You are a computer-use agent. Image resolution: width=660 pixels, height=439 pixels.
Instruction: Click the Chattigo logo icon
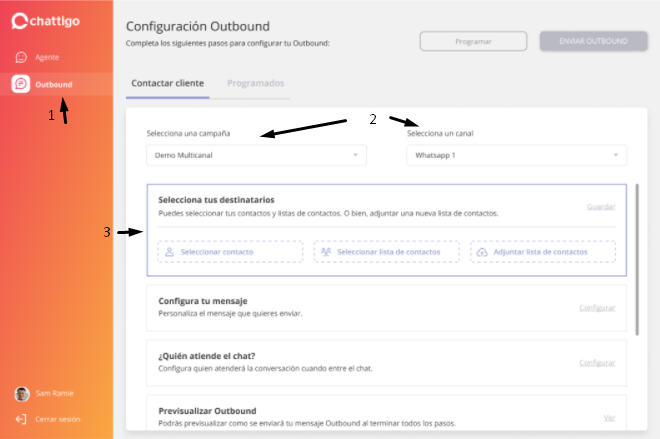[20, 20]
